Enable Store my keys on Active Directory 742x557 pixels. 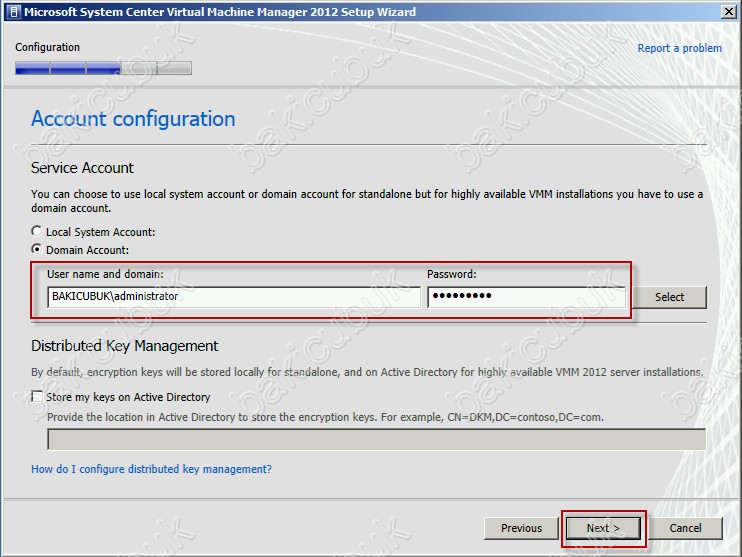click(36, 396)
